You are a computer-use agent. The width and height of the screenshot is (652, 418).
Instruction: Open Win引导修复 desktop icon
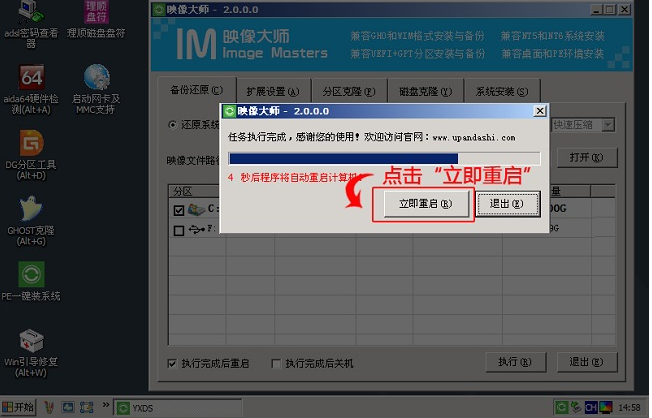click(31, 353)
